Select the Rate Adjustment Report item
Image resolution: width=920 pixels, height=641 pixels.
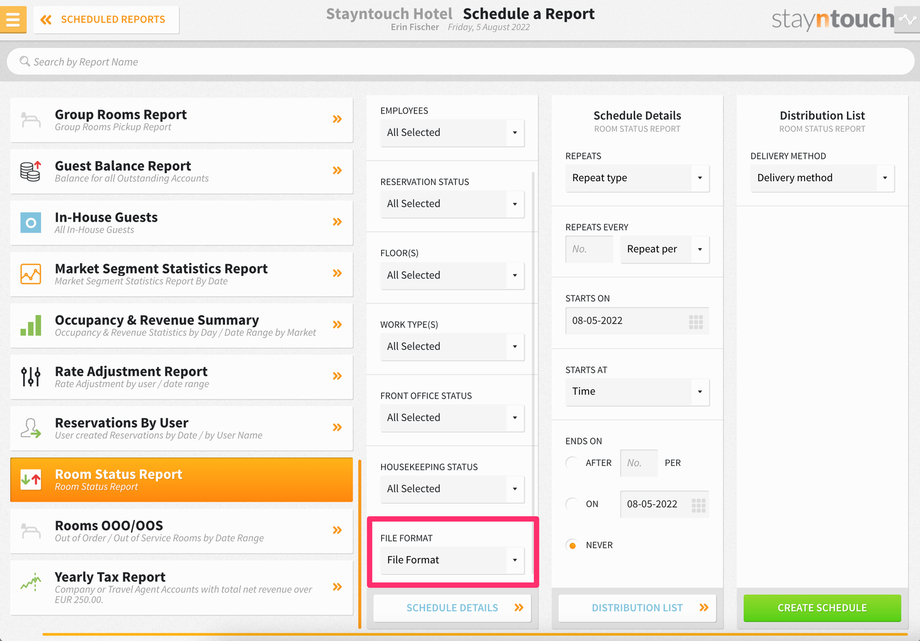point(181,377)
